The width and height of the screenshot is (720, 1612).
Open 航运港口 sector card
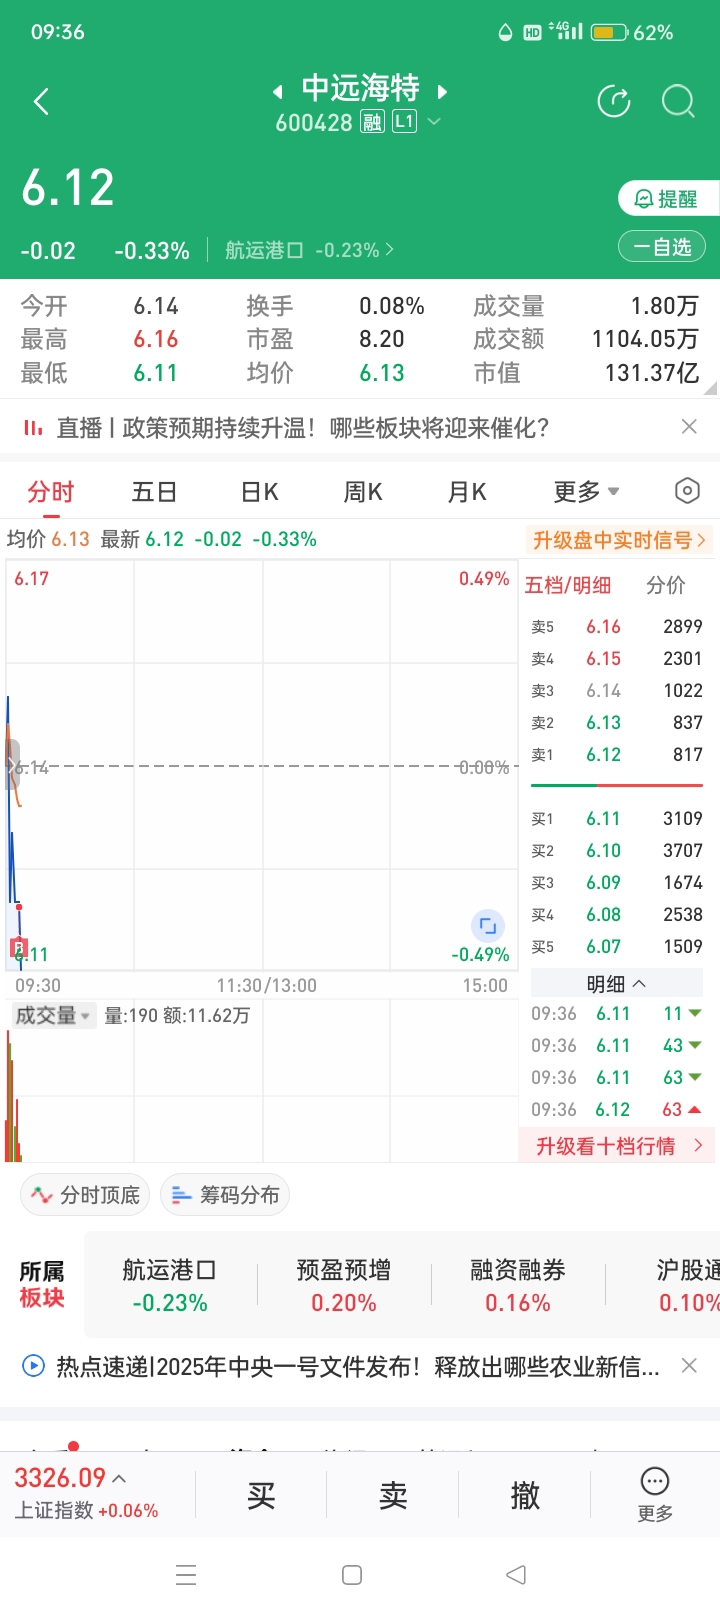click(170, 1286)
